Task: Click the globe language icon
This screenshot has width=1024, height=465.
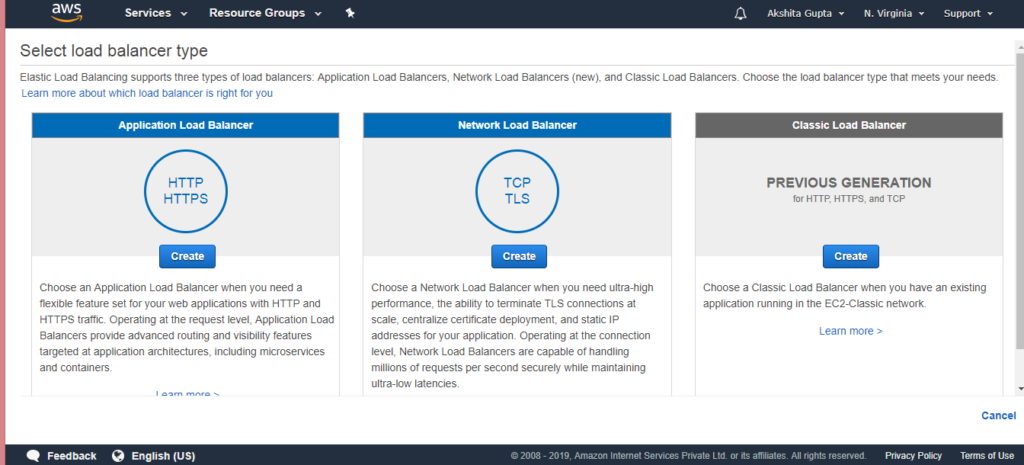Action: pos(118,456)
